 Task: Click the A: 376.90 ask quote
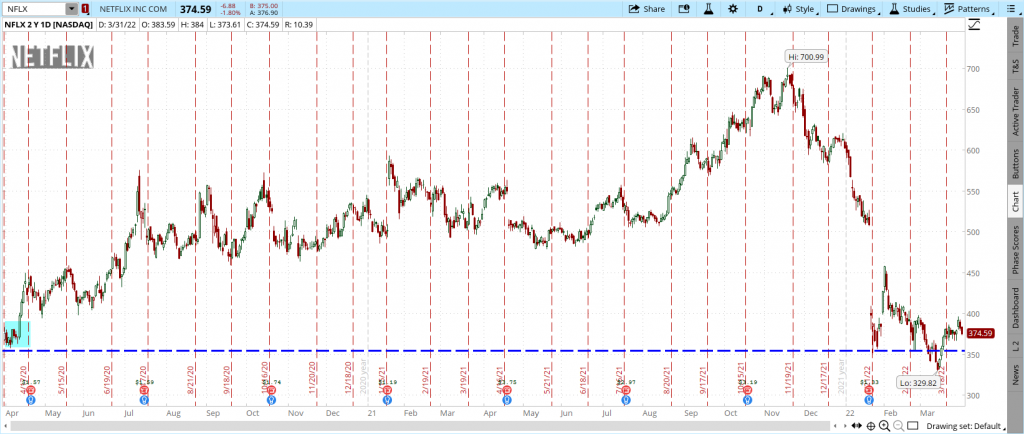(264, 12)
